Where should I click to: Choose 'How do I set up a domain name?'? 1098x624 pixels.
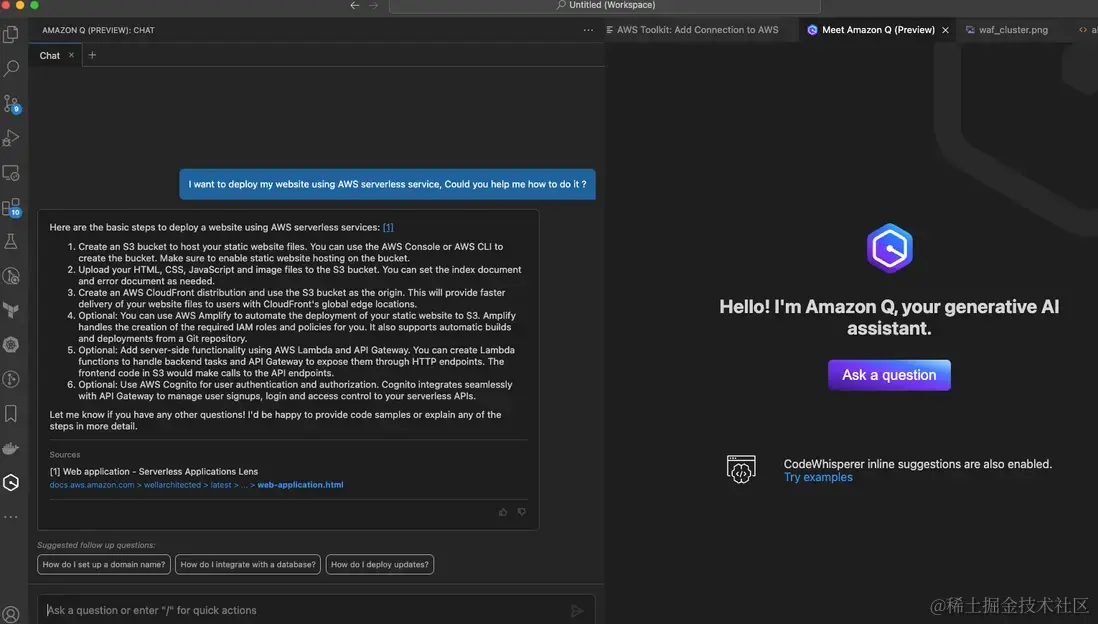pos(104,564)
